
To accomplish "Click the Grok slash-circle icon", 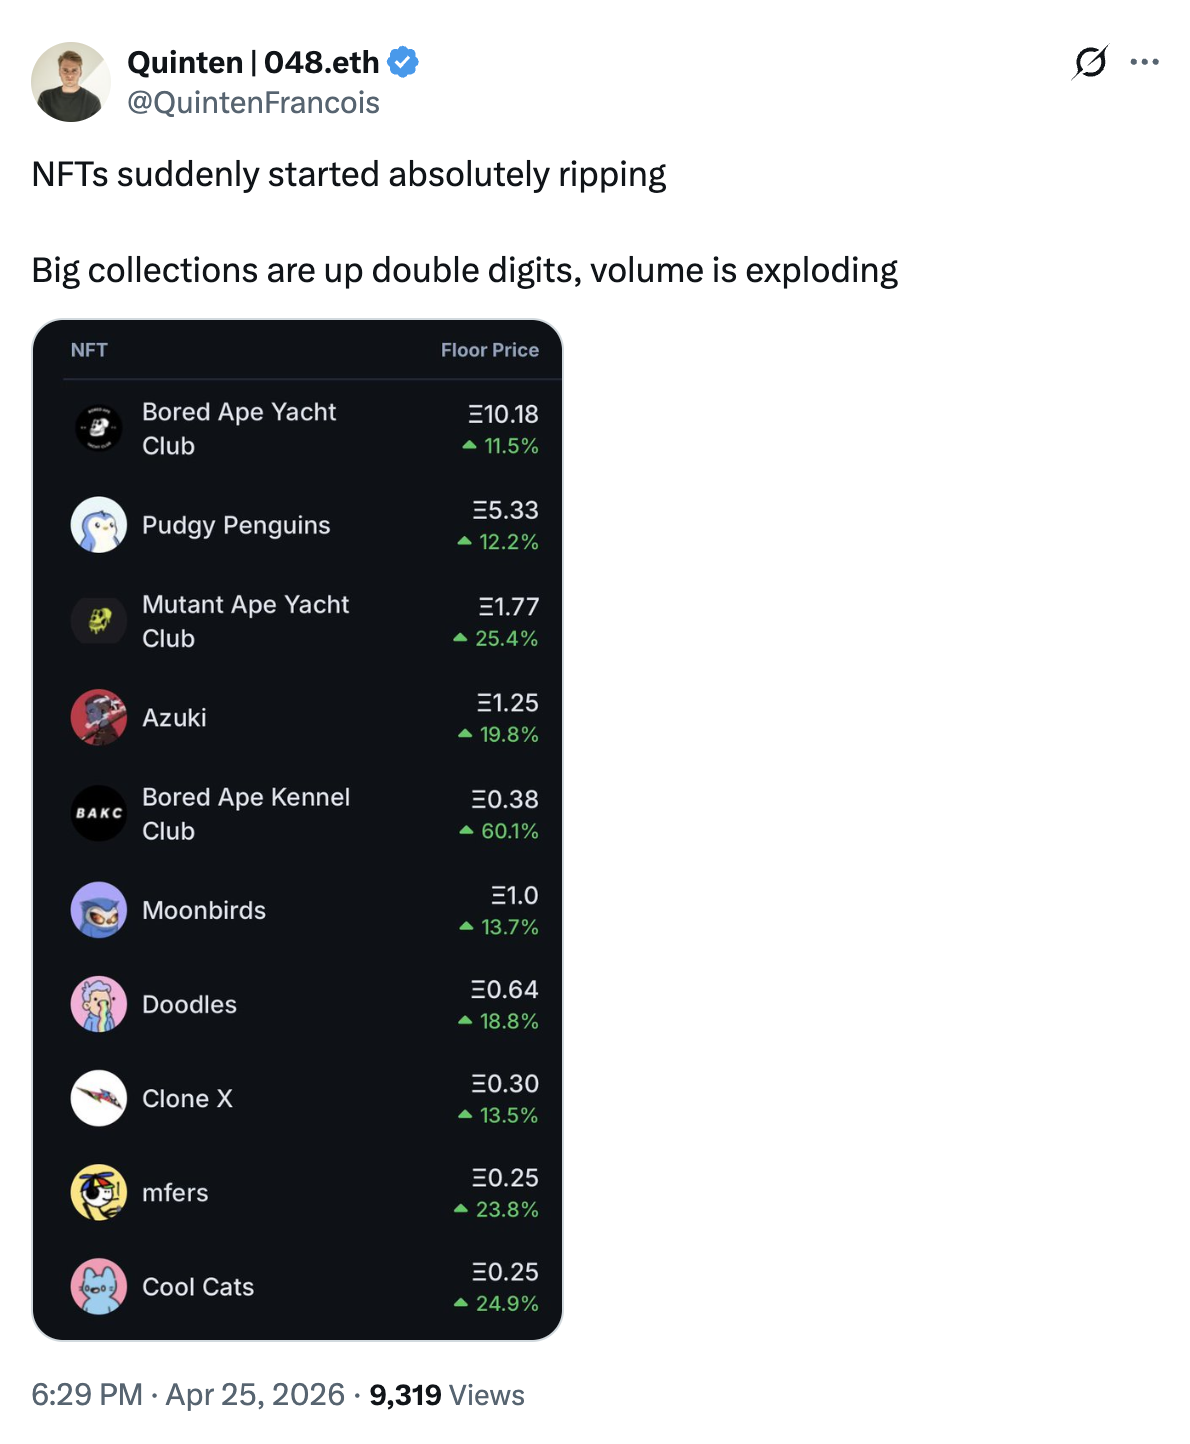I will tap(1089, 62).
